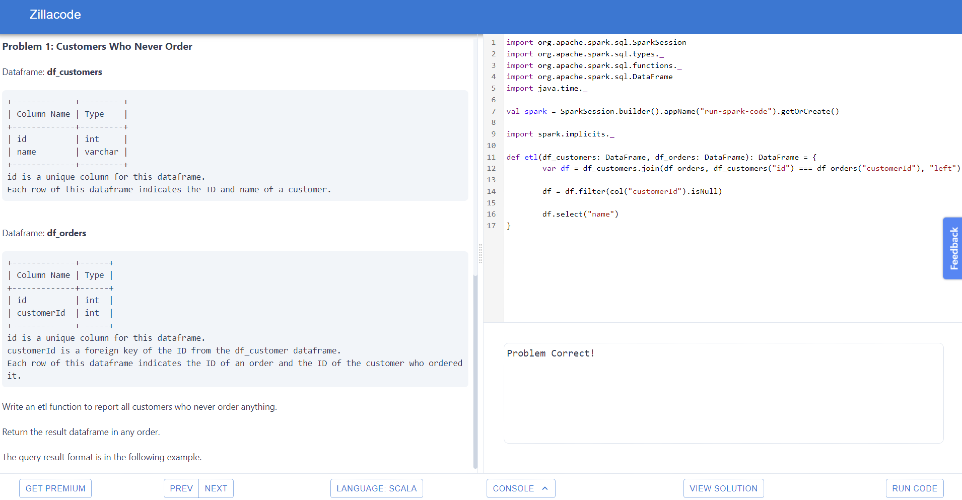Click 'id is a unique column' under customers
This screenshot has width=962, height=500.
[106, 177]
